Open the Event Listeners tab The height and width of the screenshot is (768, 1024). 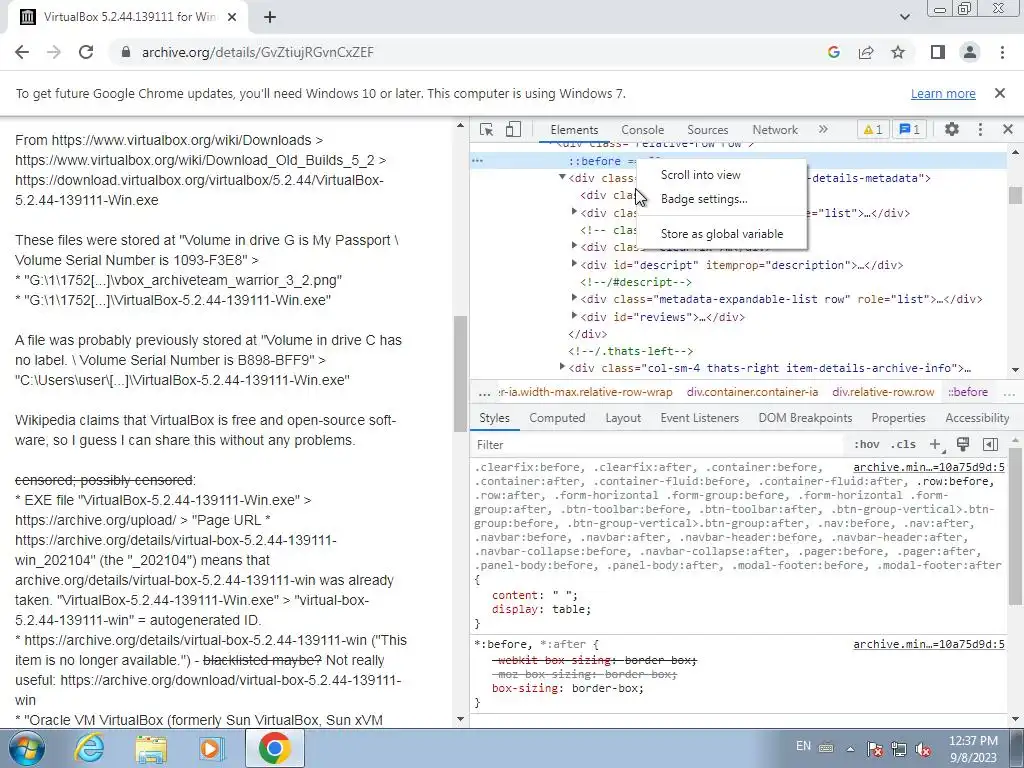coord(699,418)
